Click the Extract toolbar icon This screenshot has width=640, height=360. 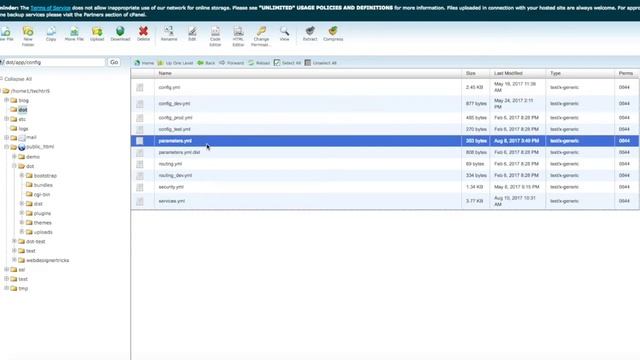point(310,31)
